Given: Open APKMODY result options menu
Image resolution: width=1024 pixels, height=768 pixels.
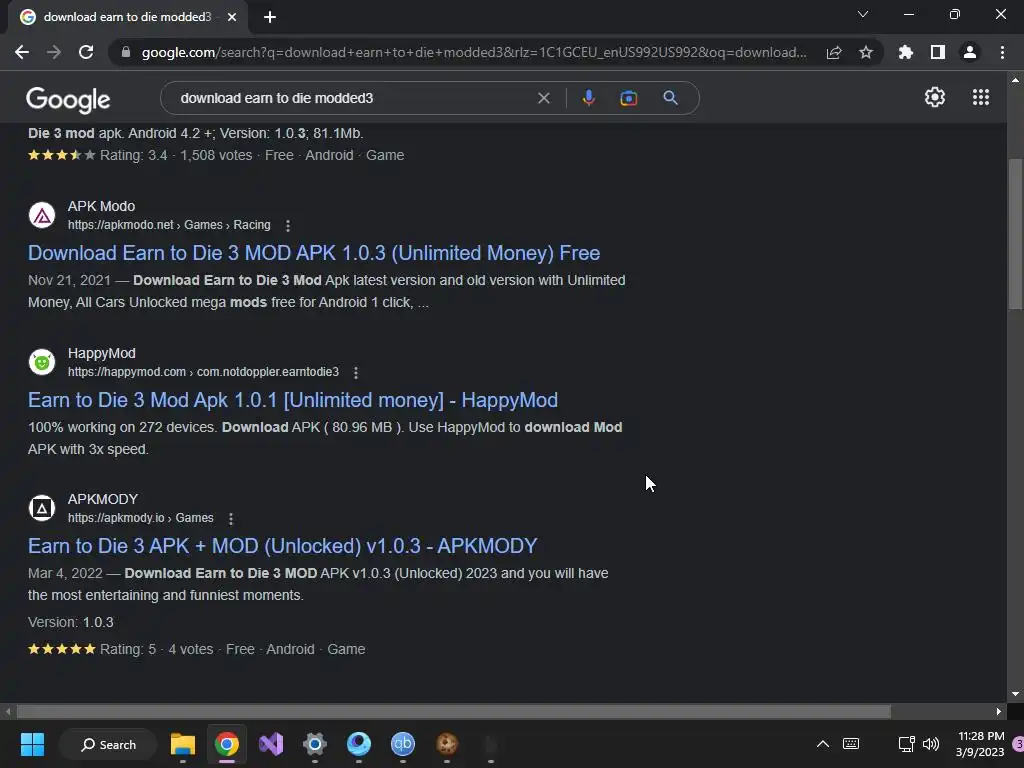Looking at the screenshot, I should click(231, 519).
